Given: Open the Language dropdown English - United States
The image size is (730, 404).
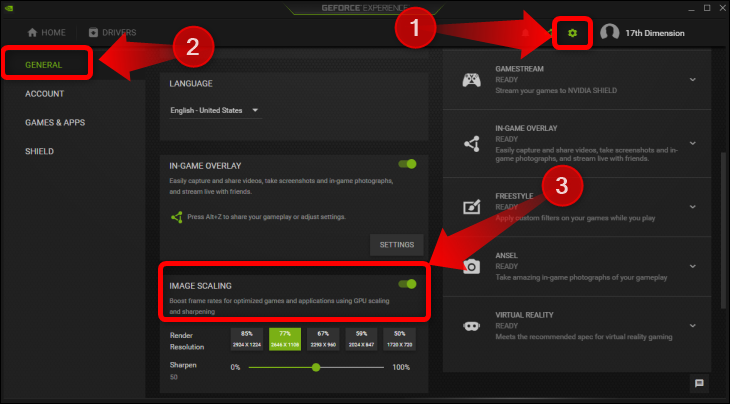Looking at the screenshot, I should 215,110.
